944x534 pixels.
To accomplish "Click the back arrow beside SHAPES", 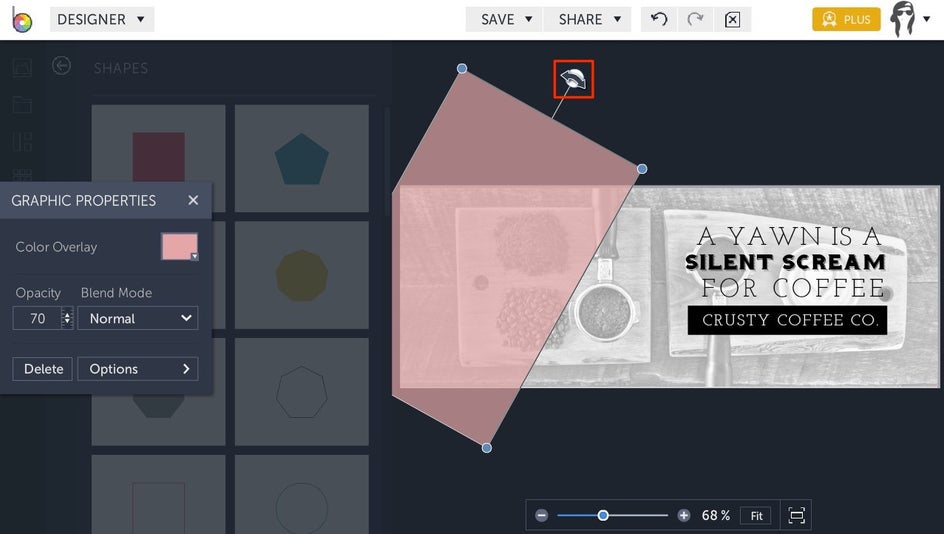I will [61, 66].
